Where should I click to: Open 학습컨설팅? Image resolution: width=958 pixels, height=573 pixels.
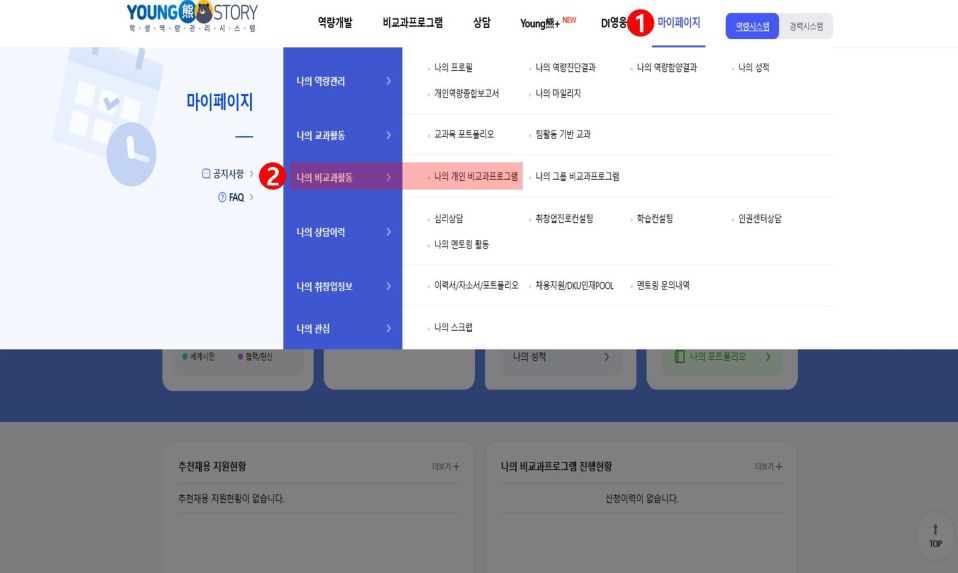[654, 219]
